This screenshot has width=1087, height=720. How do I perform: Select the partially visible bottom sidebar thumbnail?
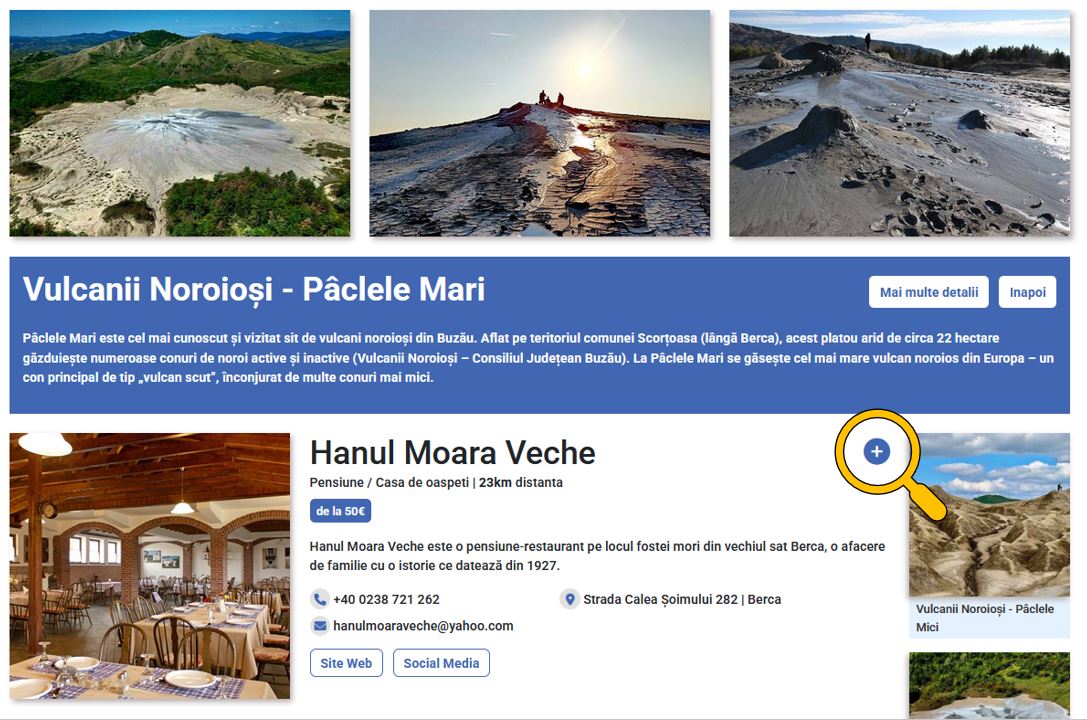coord(989,686)
